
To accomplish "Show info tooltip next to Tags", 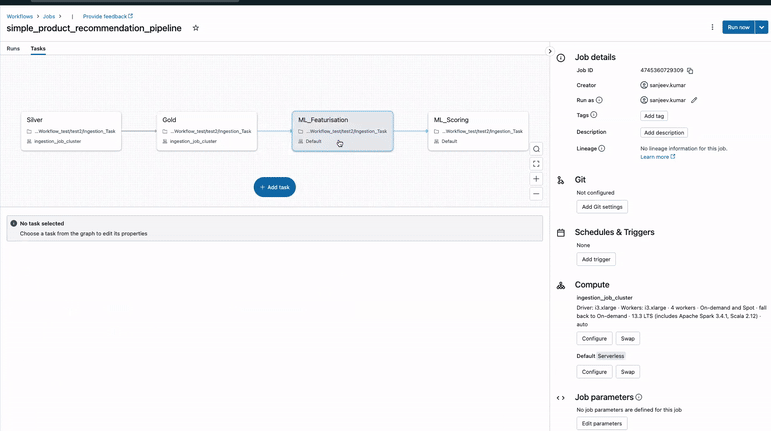I will [x=594, y=115].
